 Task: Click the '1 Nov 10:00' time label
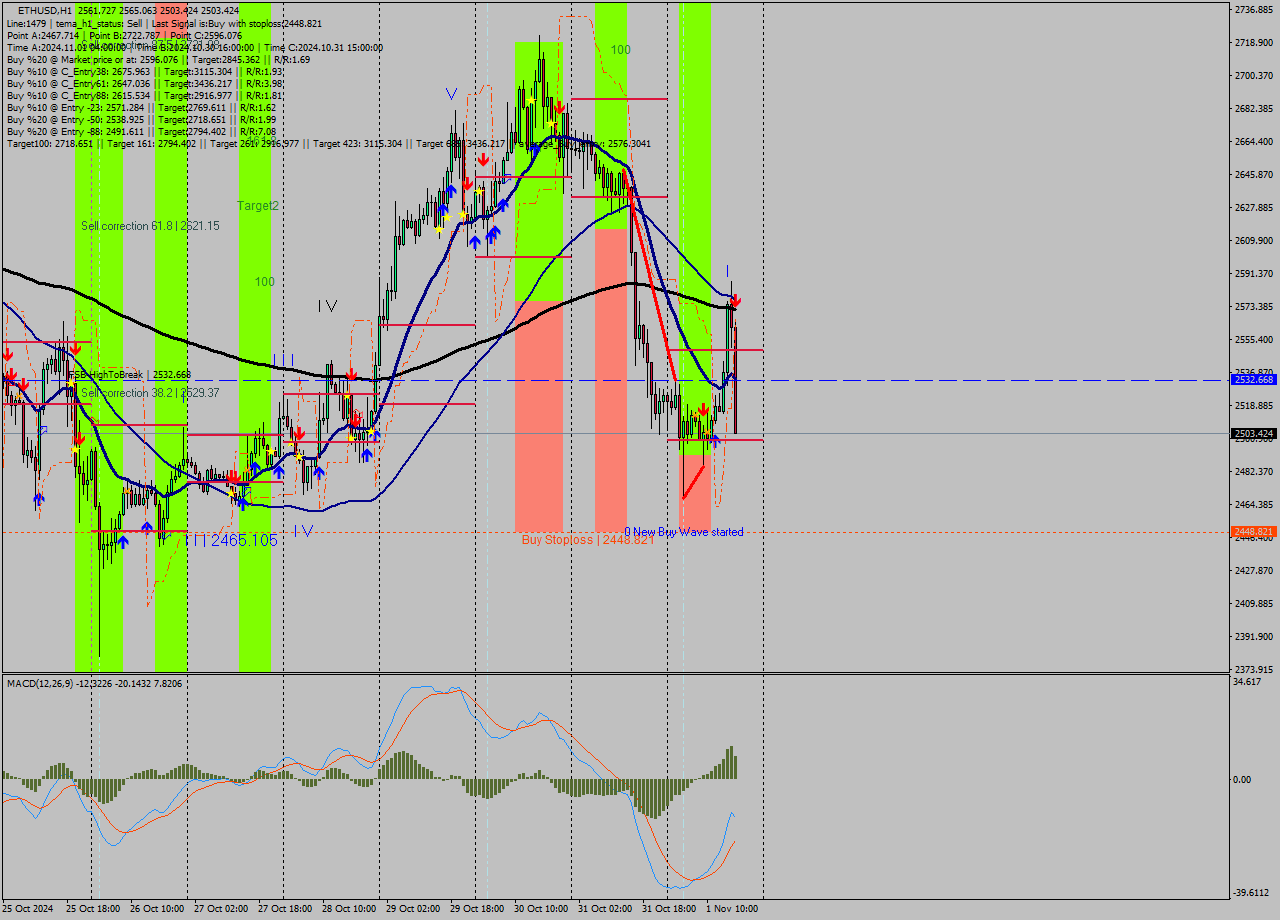[732, 909]
